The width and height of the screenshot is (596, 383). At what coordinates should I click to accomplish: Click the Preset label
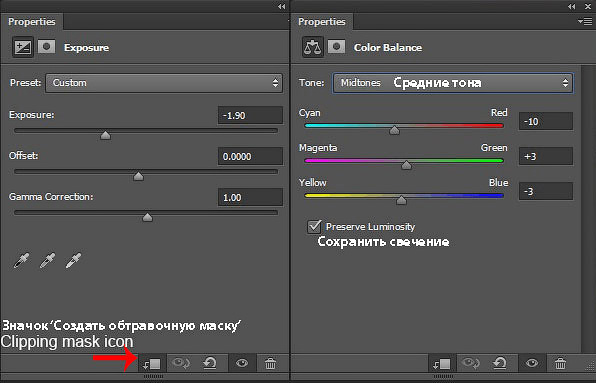tap(25, 83)
